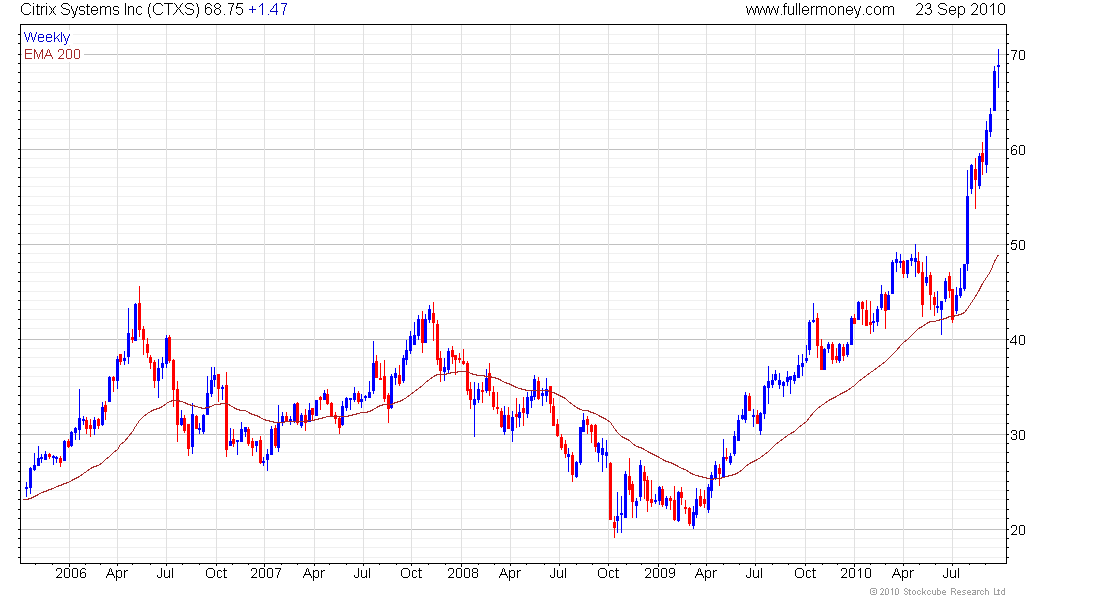
Task: Click the price axis label '30'
Action: pos(1018,435)
